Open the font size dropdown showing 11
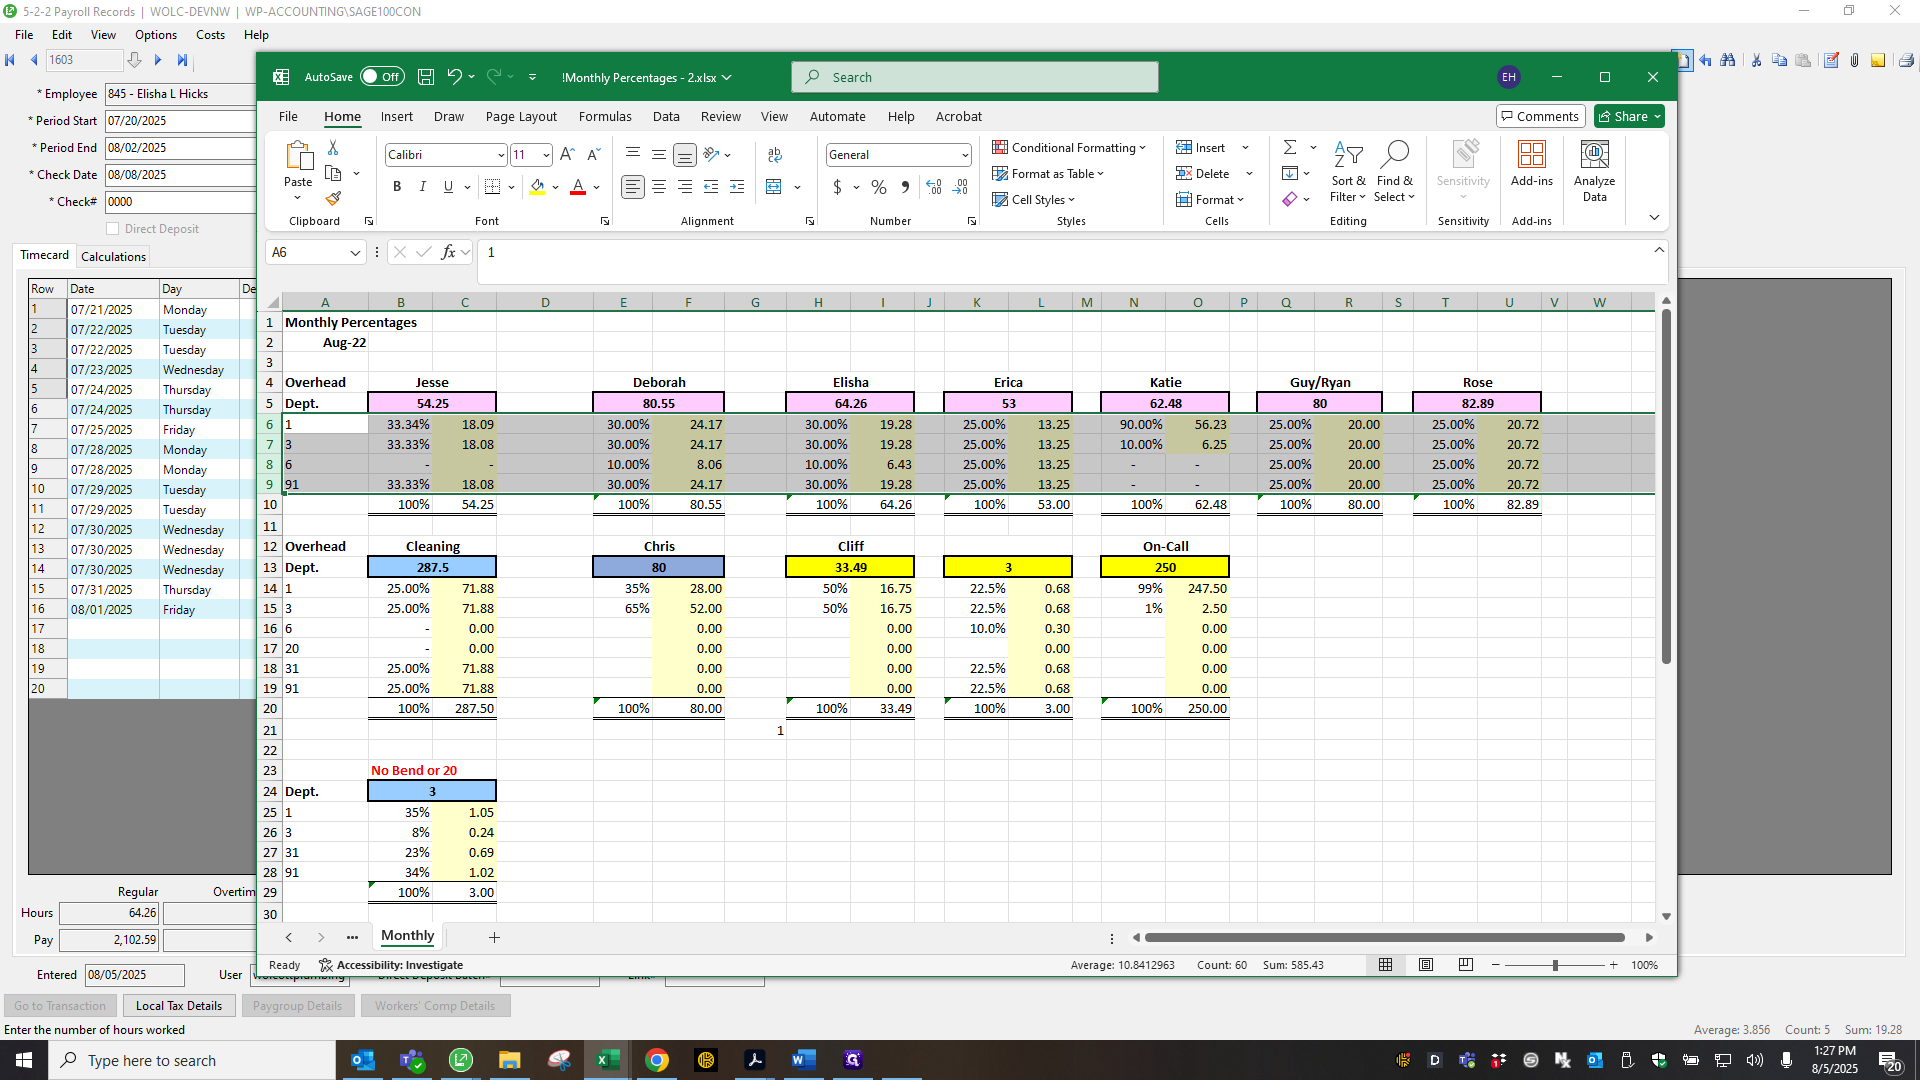The width and height of the screenshot is (1920, 1080). [x=546, y=155]
